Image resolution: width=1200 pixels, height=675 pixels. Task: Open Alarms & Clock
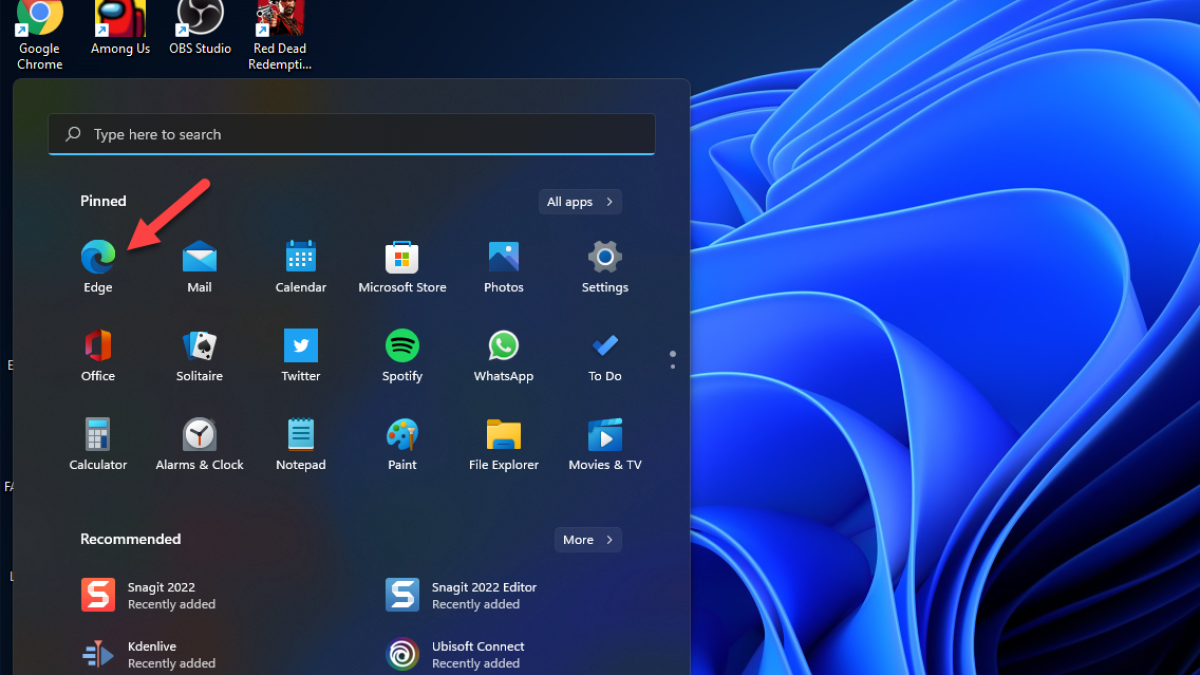(199, 444)
